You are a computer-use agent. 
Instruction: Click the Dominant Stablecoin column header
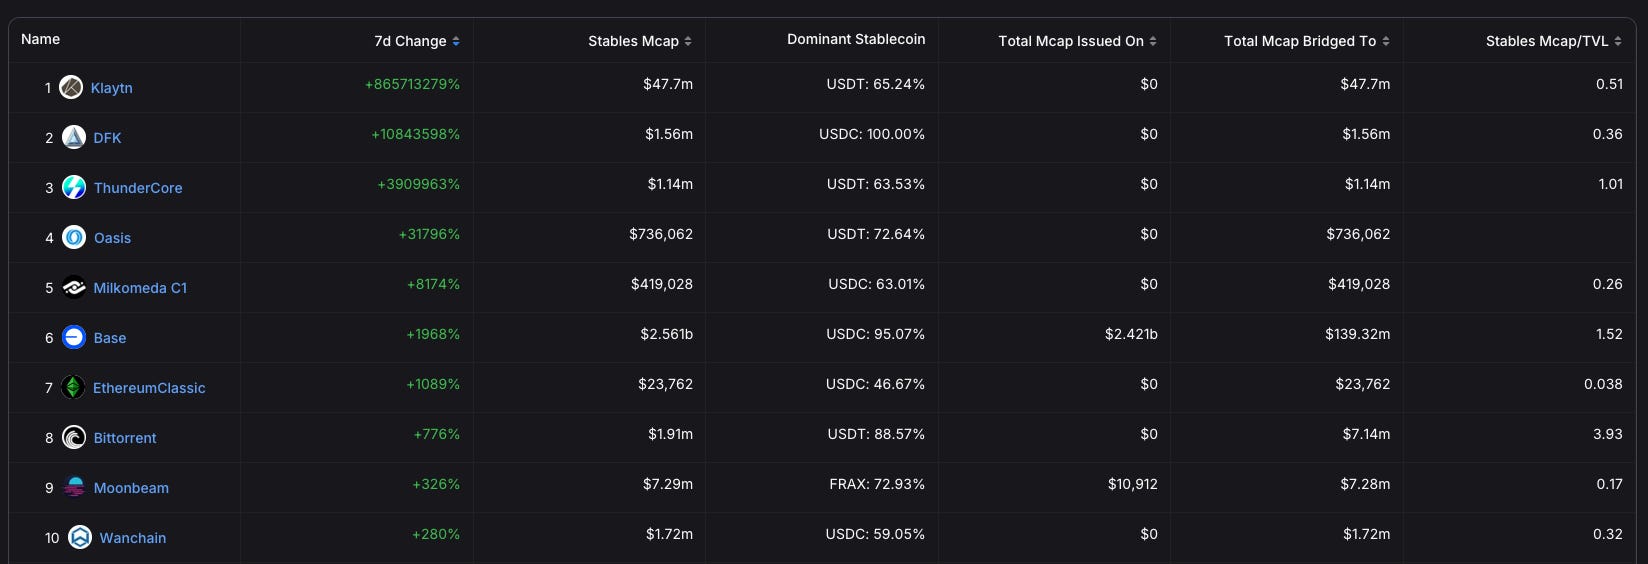click(x=856, y=39)
